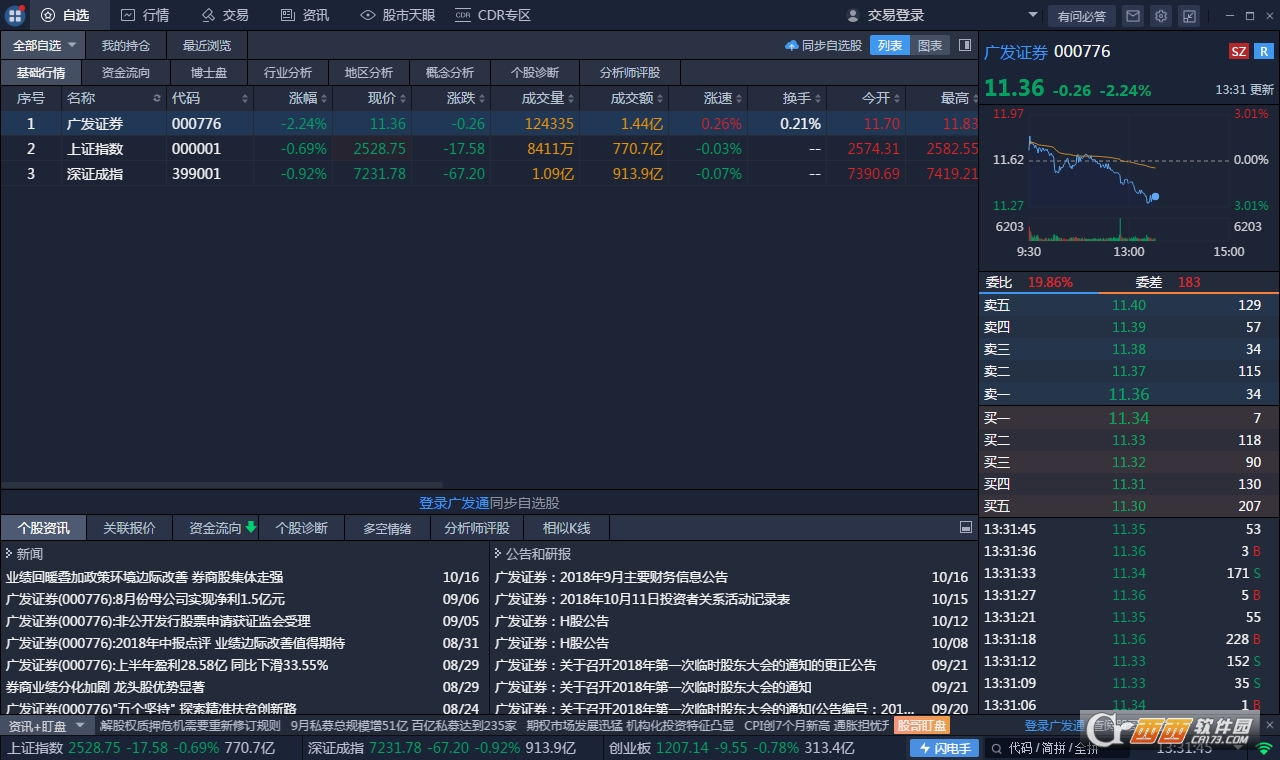Click the 交易登录 link
This screenshot has width=1280, height=760.
[x=896, y=15]
